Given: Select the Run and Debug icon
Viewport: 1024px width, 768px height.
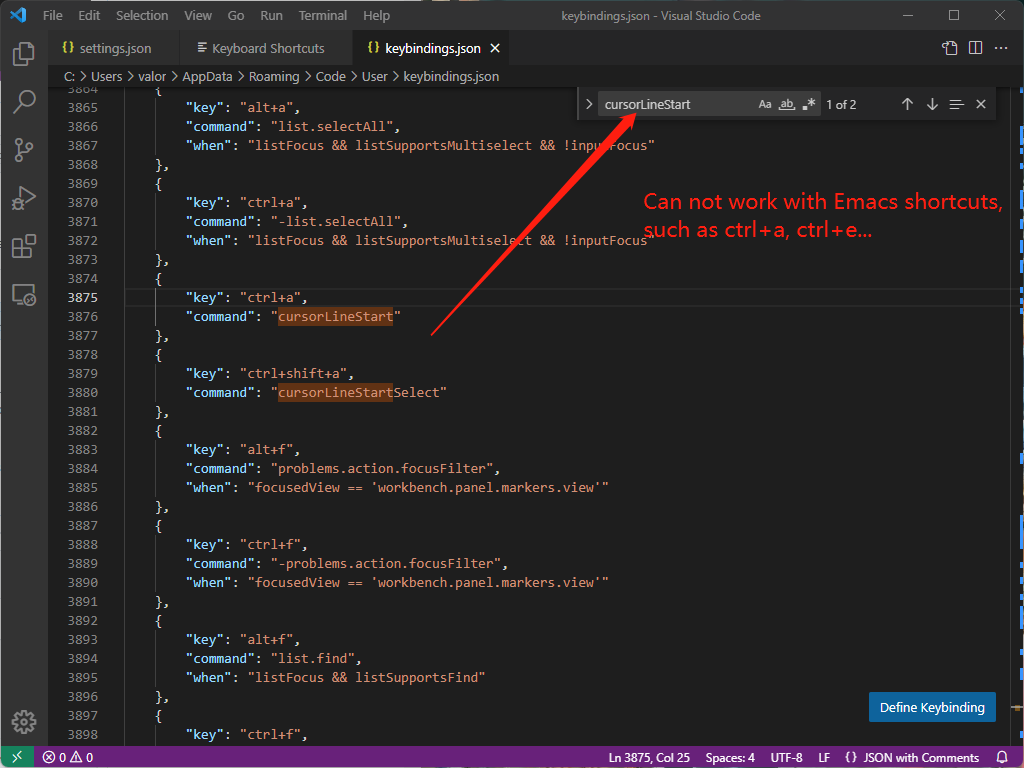Looking at the screenshot, I should [x=23, y=197].
